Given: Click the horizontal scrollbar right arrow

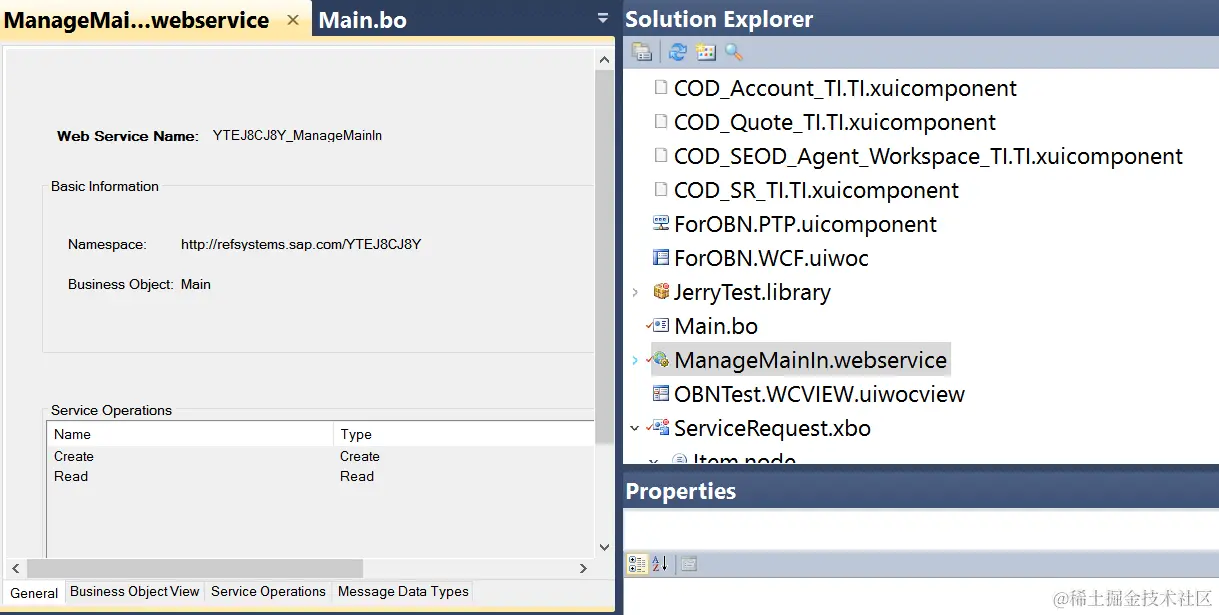Looking at the screenshot, I should 584,568.
